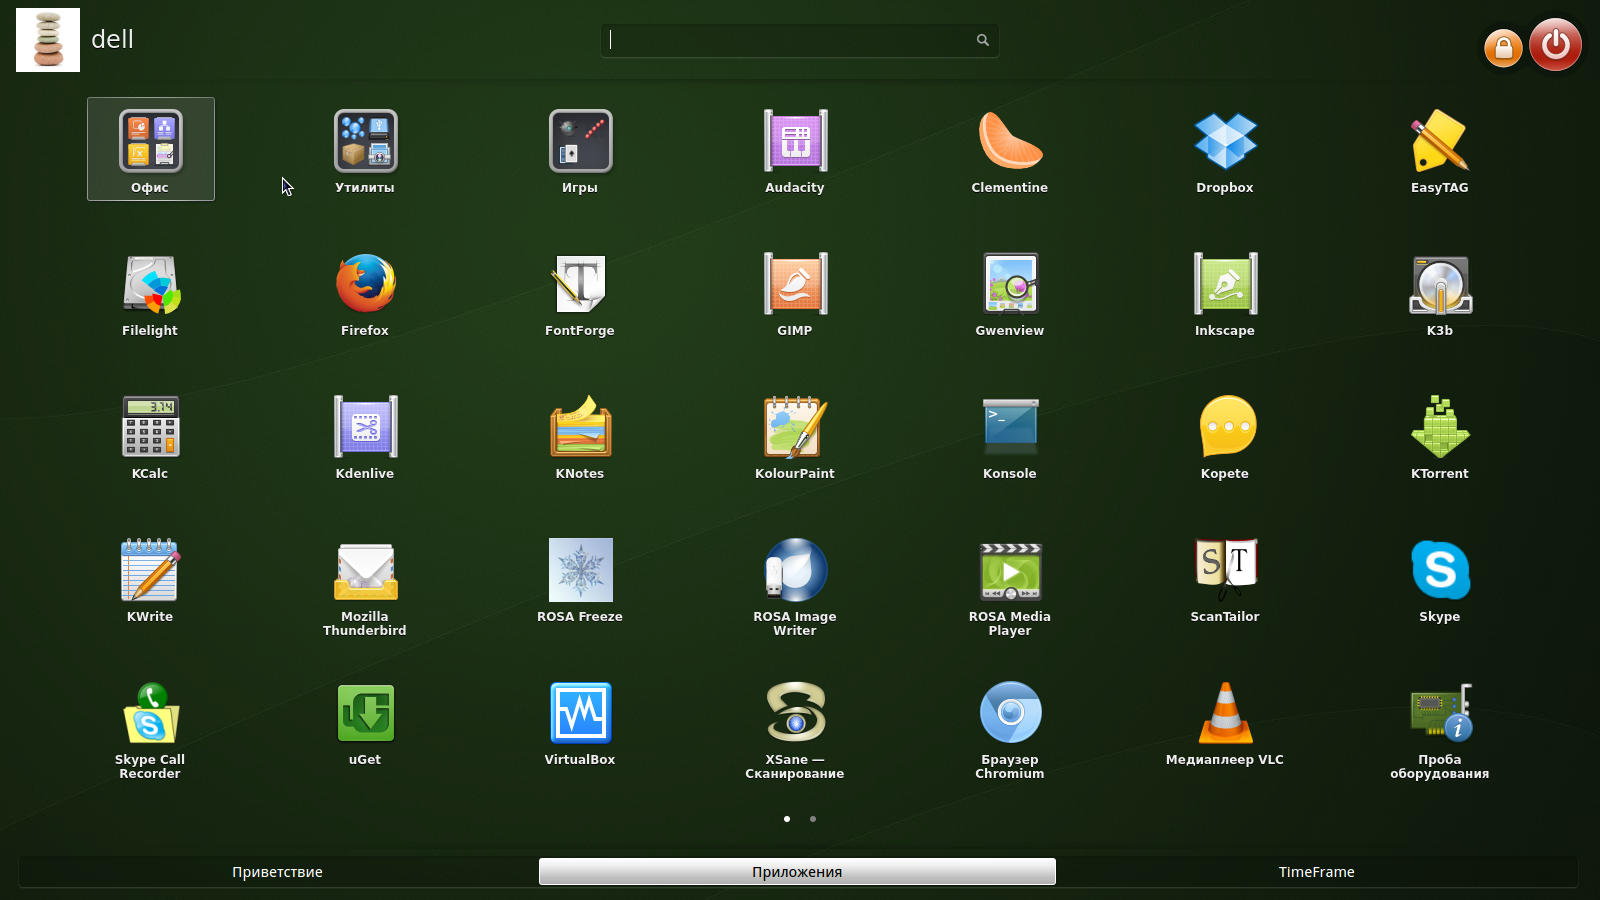1600x900 pixels.
Task: Select the first applications page dot
Action: pyautogui.click(x=787, y=819)
